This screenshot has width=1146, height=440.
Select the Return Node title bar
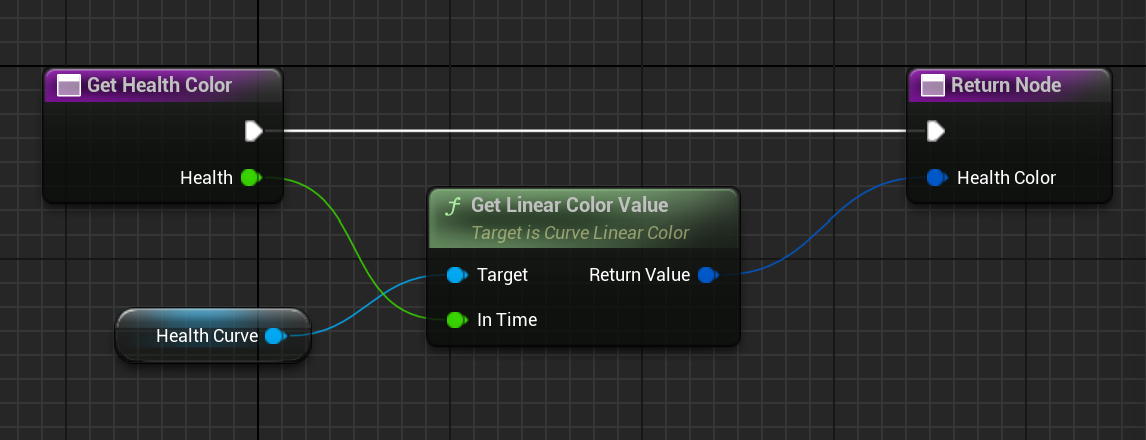1006,86
